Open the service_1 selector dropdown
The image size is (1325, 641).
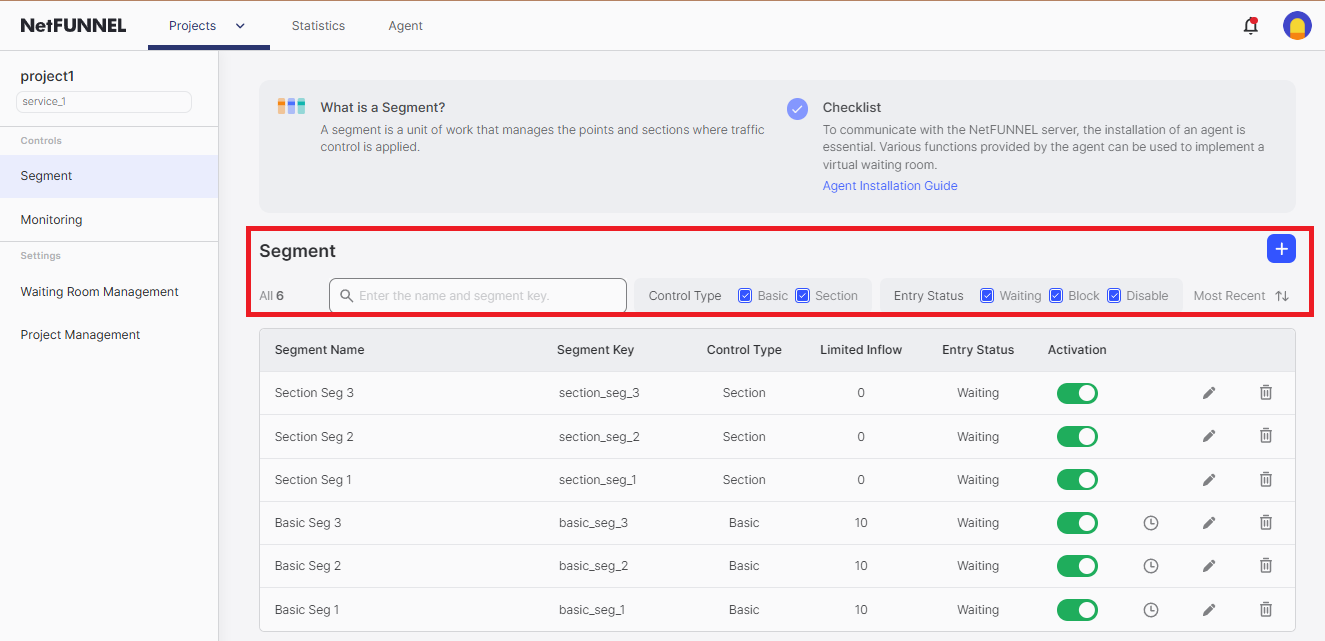click(x=104, y=102)
